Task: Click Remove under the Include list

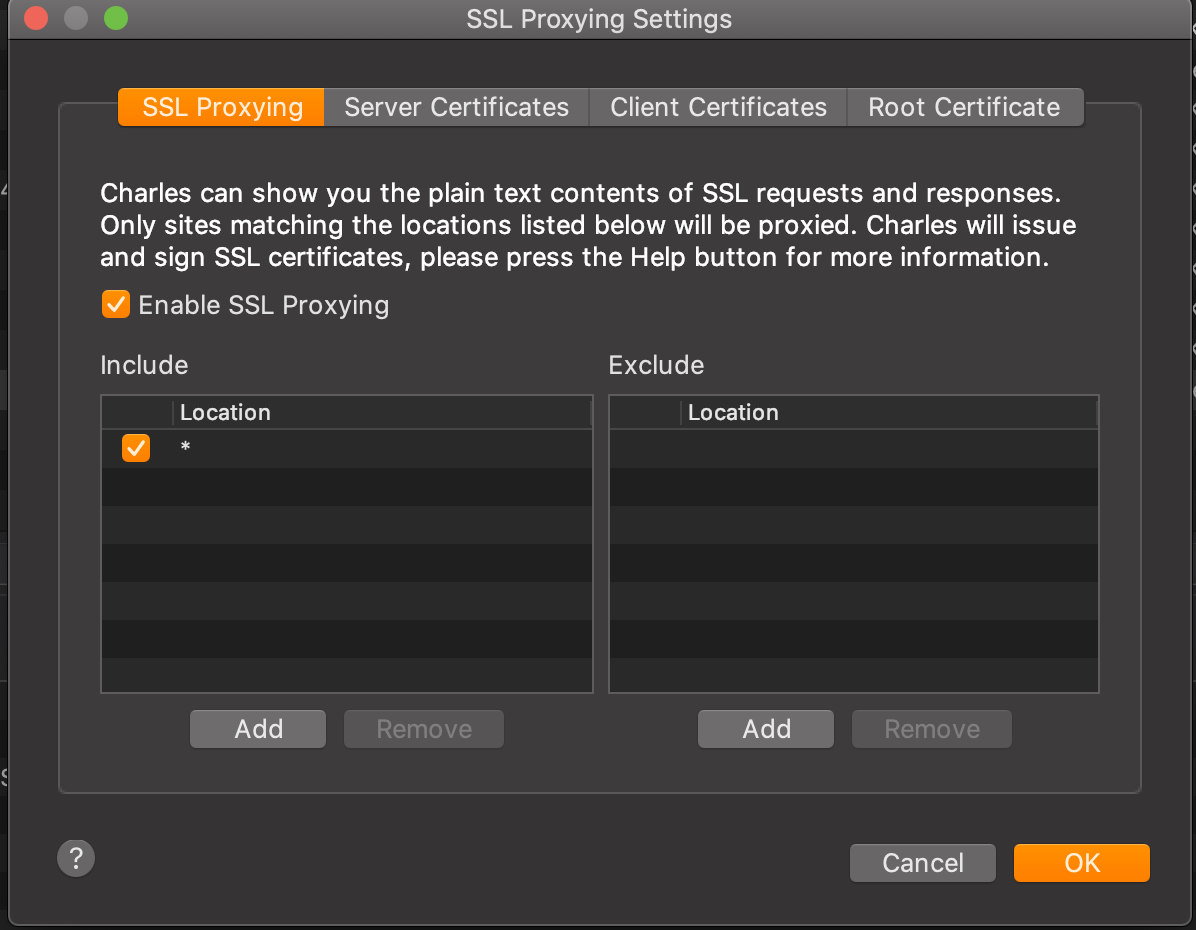Action: tap(424, 729)
